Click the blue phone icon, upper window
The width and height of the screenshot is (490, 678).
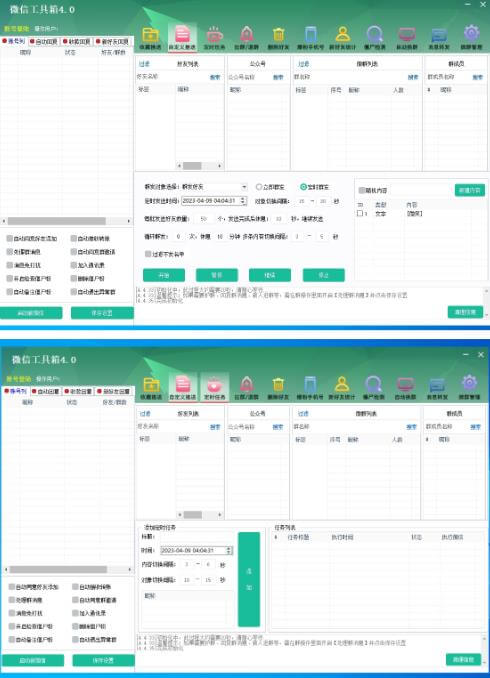(310, 37)
